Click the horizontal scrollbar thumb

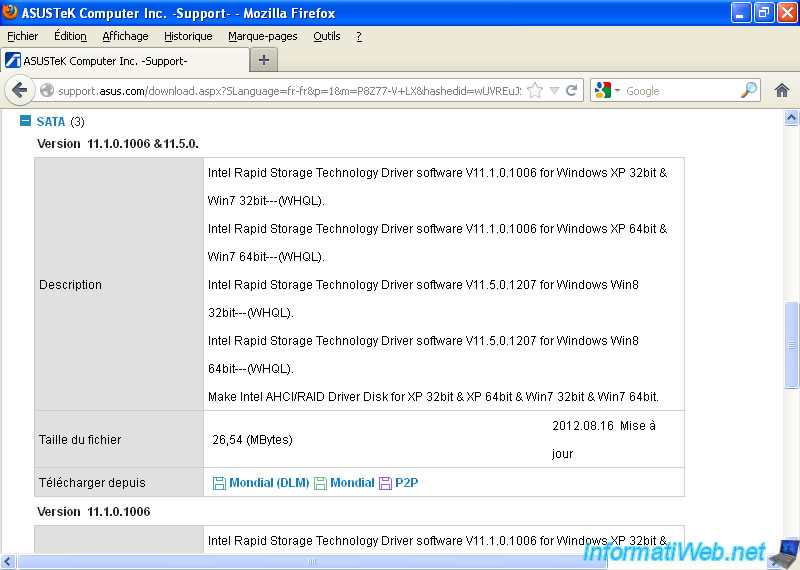click(x=312, y=561)
